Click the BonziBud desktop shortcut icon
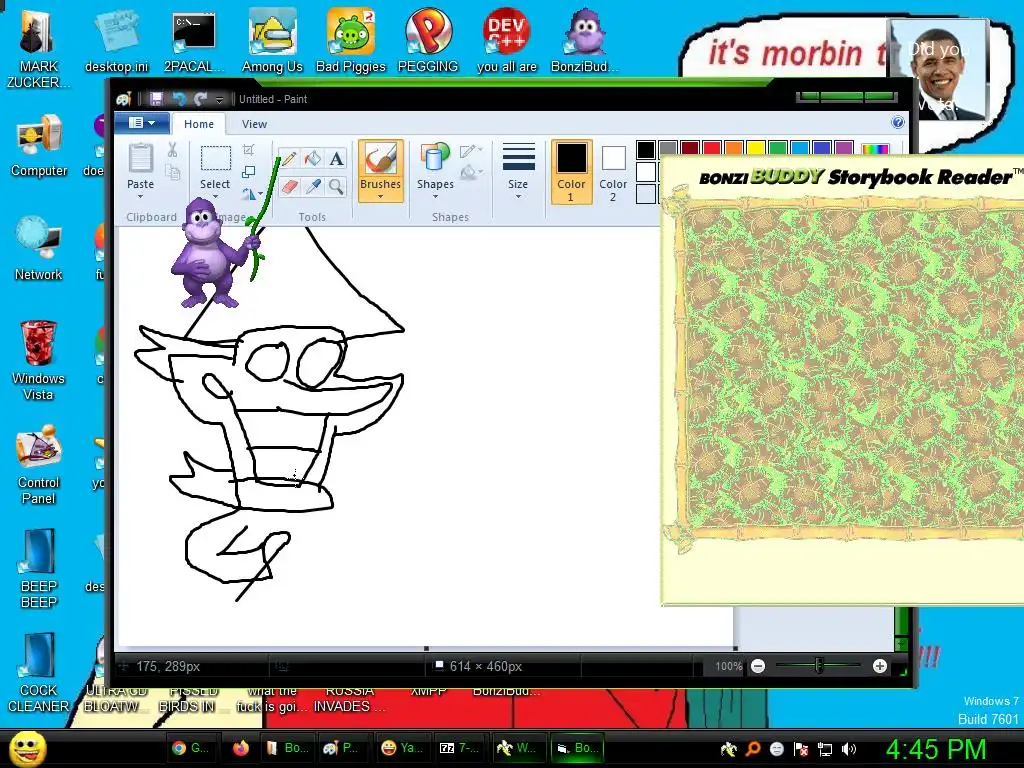 585,33
